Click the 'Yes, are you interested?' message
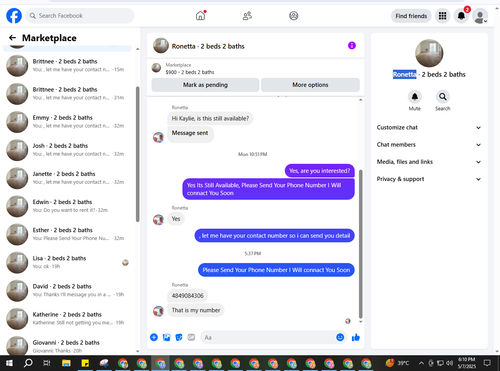 pyautogui.click(x=320, y=171)
